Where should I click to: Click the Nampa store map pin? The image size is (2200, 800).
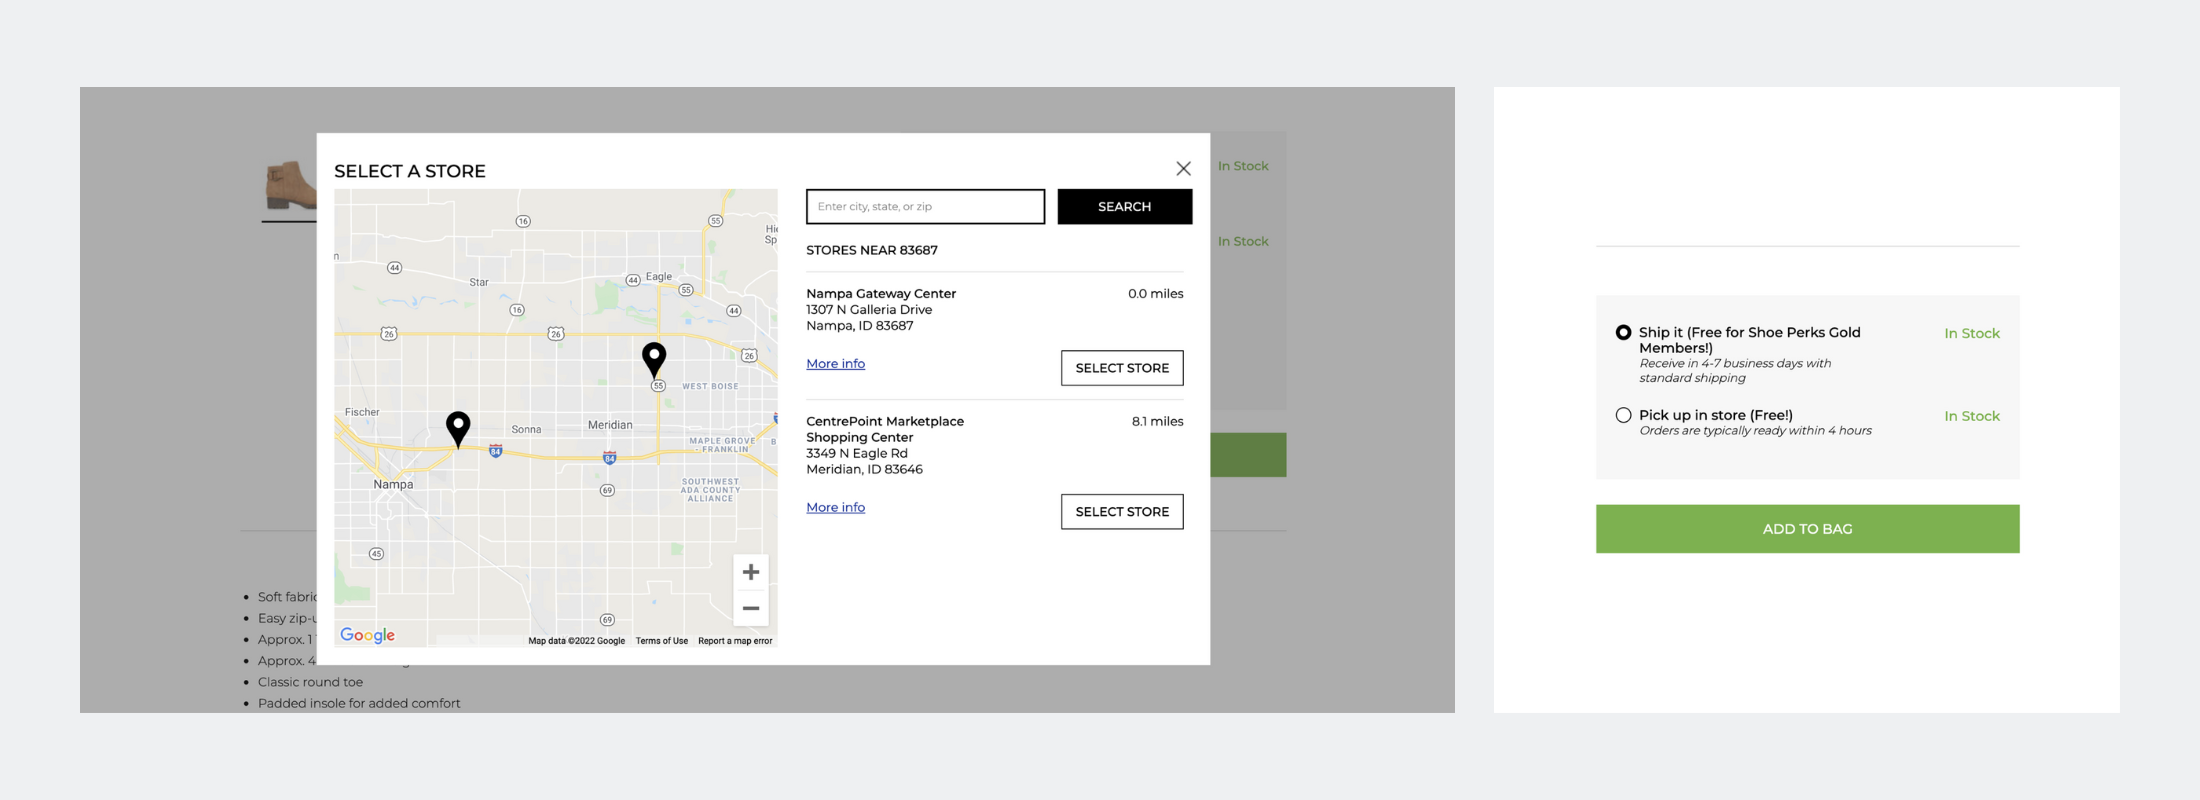(458, 428)
